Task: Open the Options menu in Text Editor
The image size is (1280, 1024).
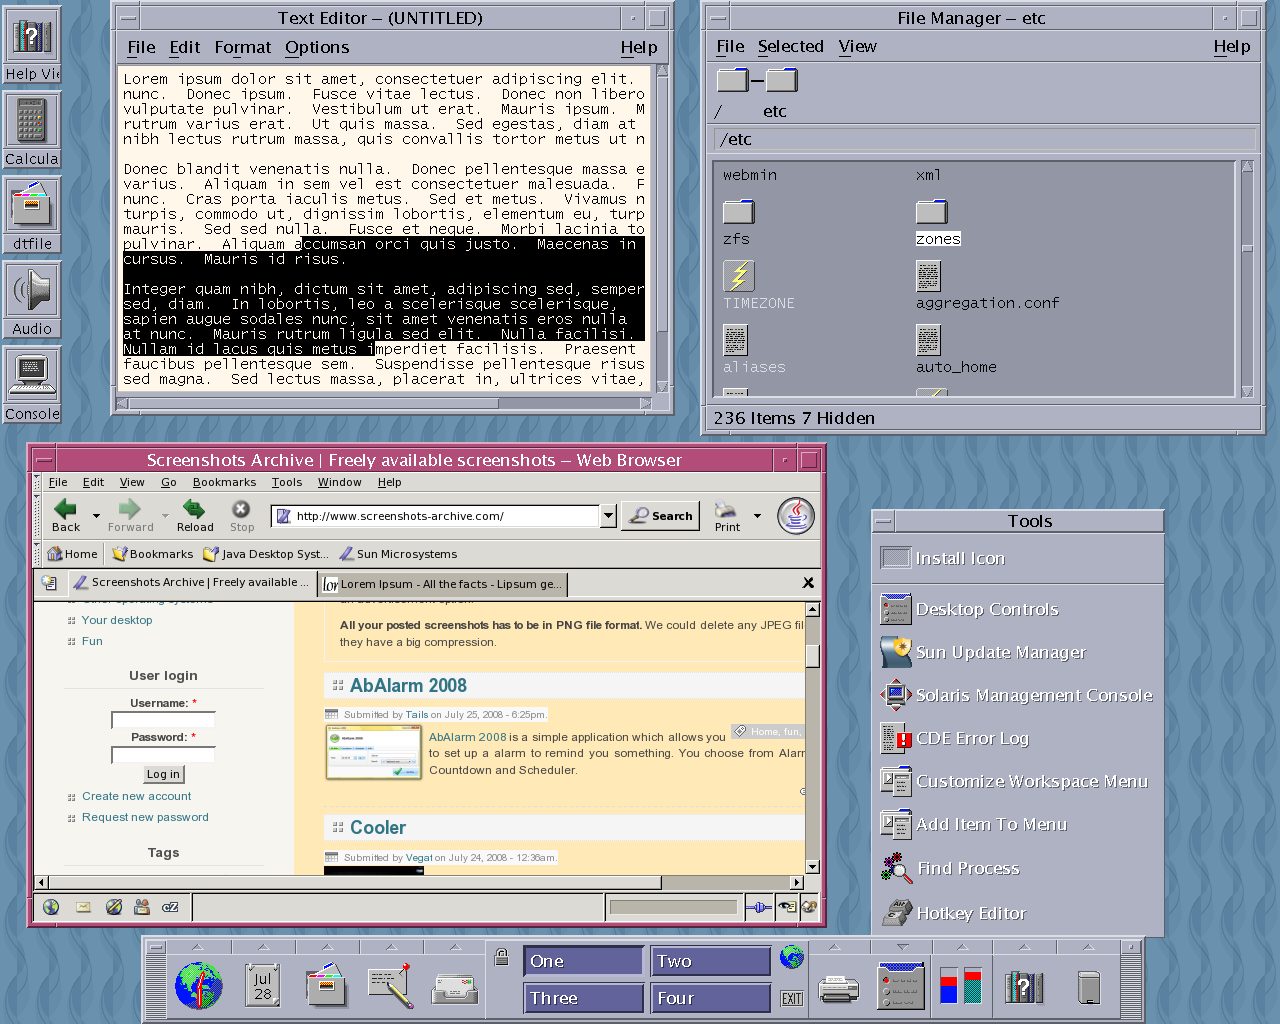Action: tap(317, 47)
